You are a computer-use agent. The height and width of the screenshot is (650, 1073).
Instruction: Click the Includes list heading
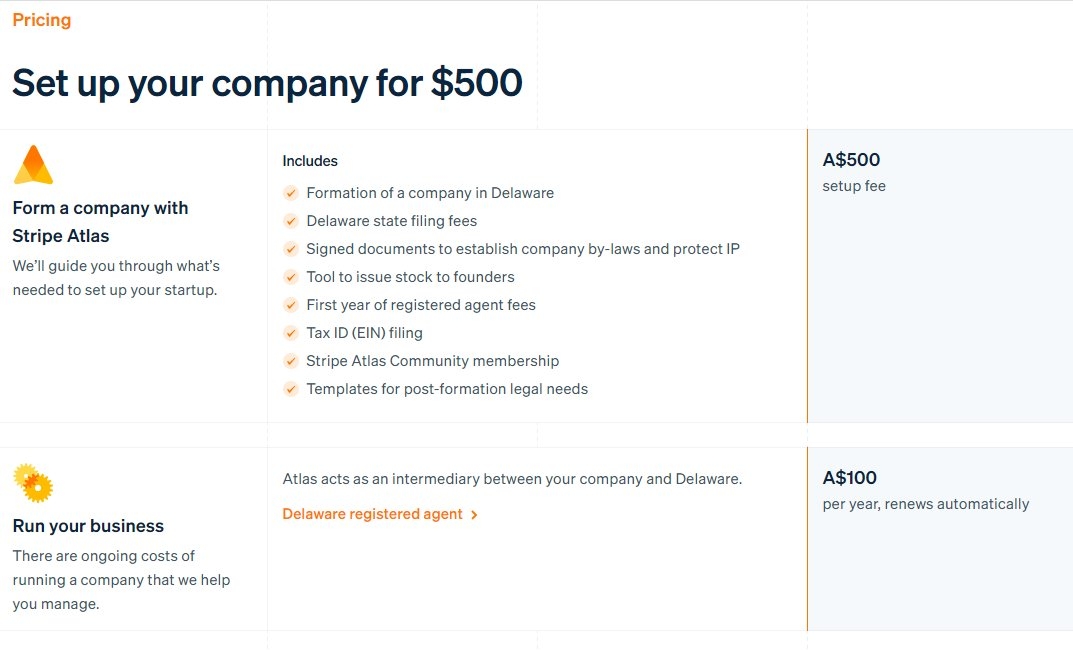[x=310, y=161]
